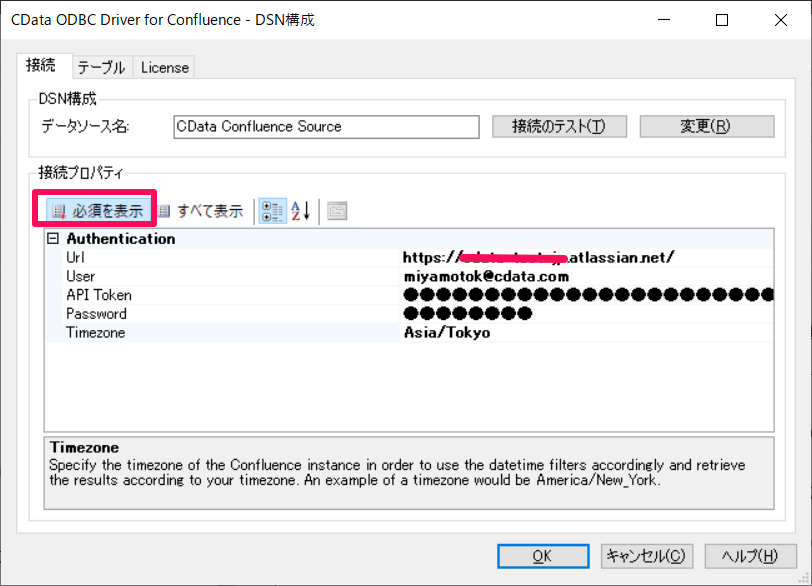Maximize the DSN configuration window
The width and height of the screenshot is (812, 586).
coord(722,20)
